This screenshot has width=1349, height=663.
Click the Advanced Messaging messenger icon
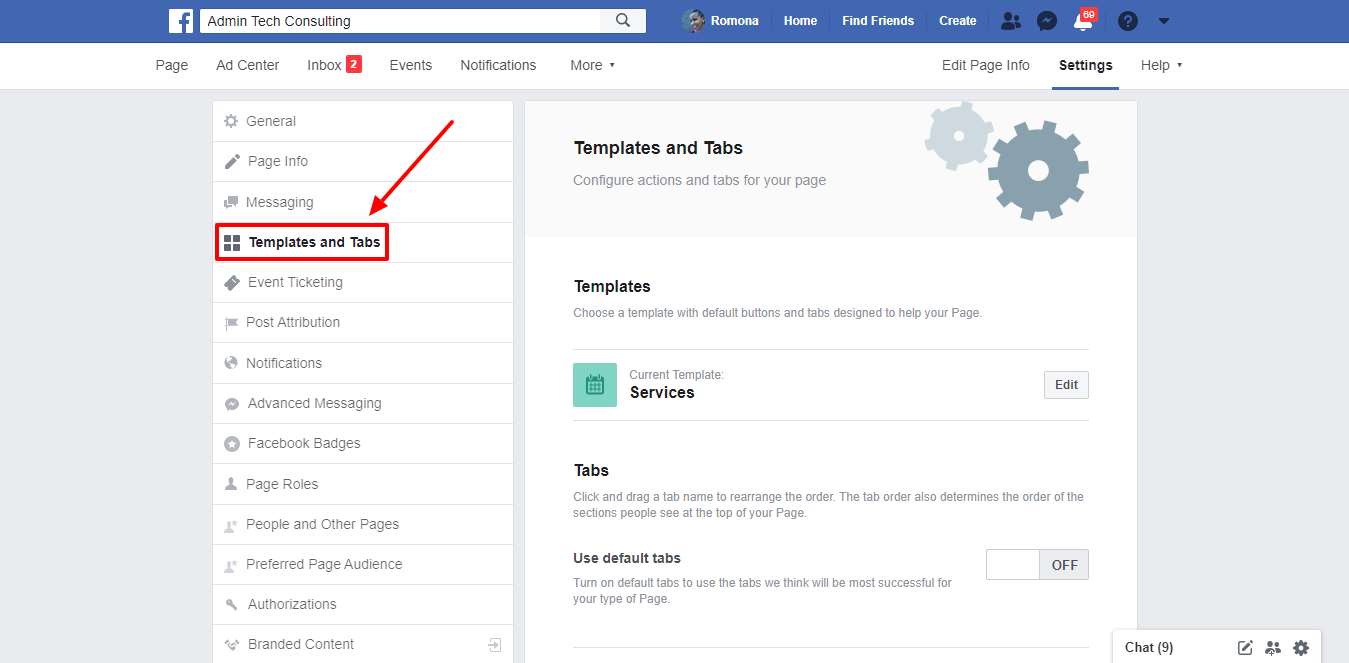pos(232,404)
